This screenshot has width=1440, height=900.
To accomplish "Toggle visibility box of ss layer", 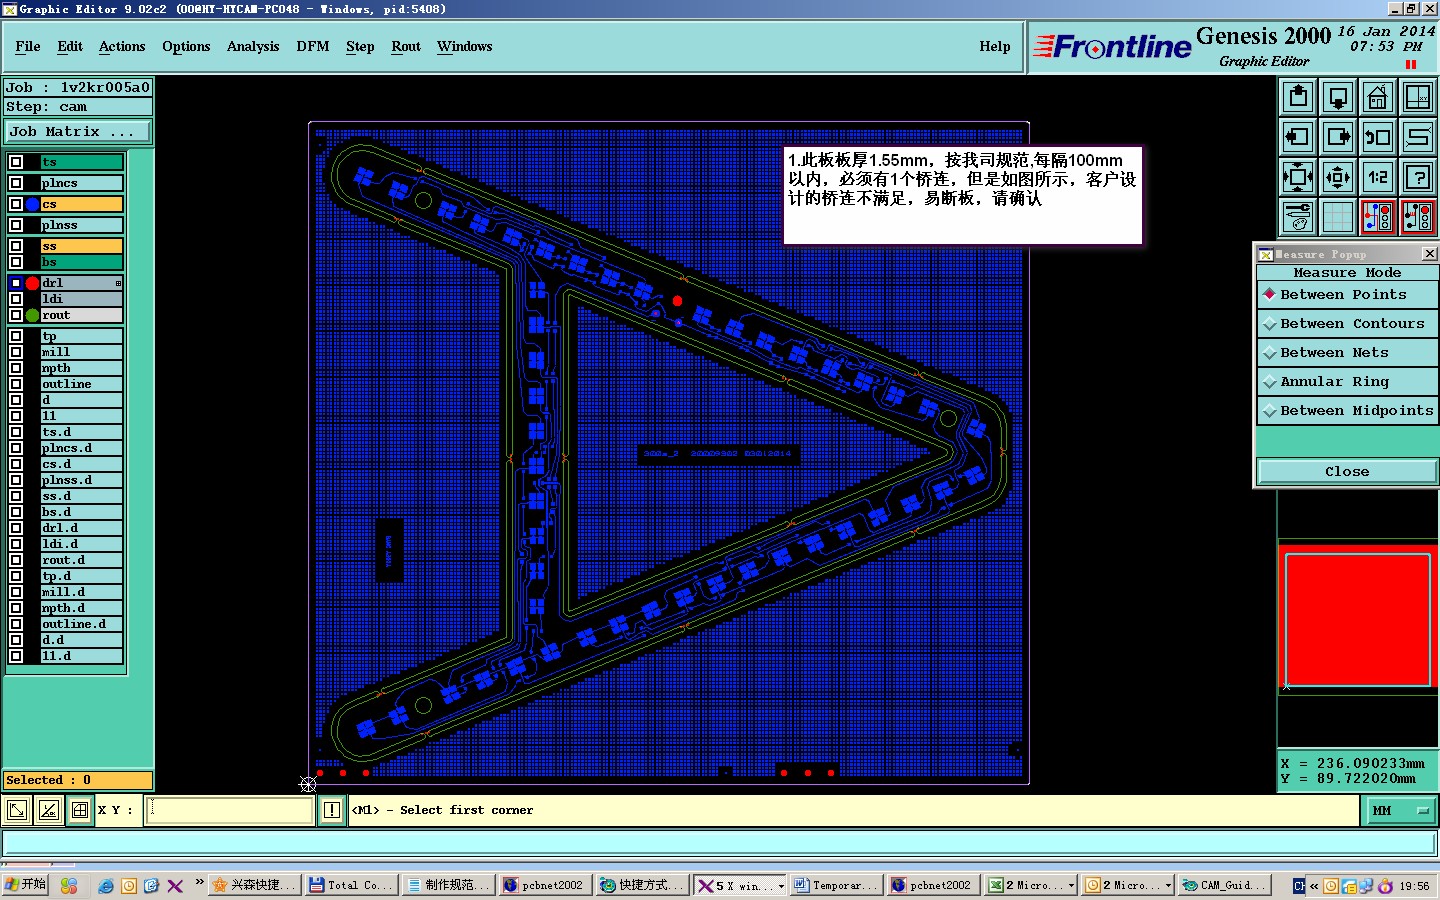I will (16, 246).
